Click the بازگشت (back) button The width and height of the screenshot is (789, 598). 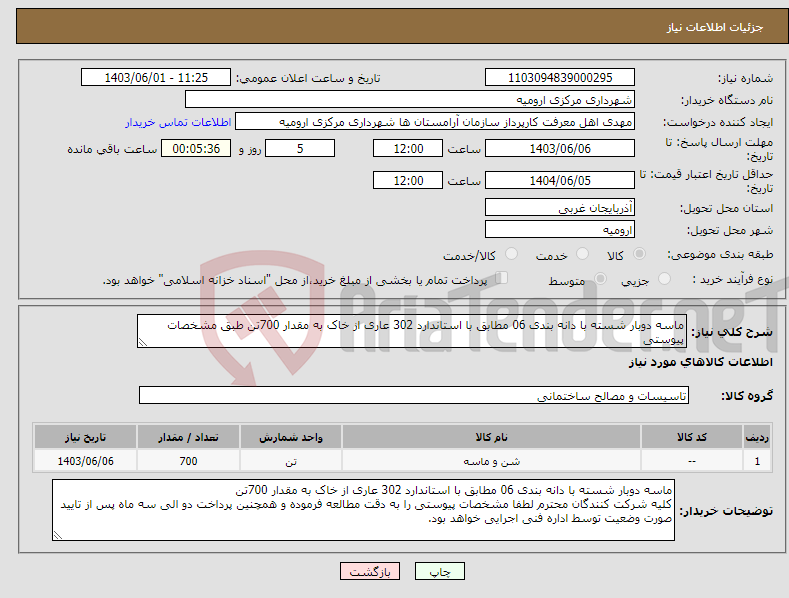[x=370, y=571]
